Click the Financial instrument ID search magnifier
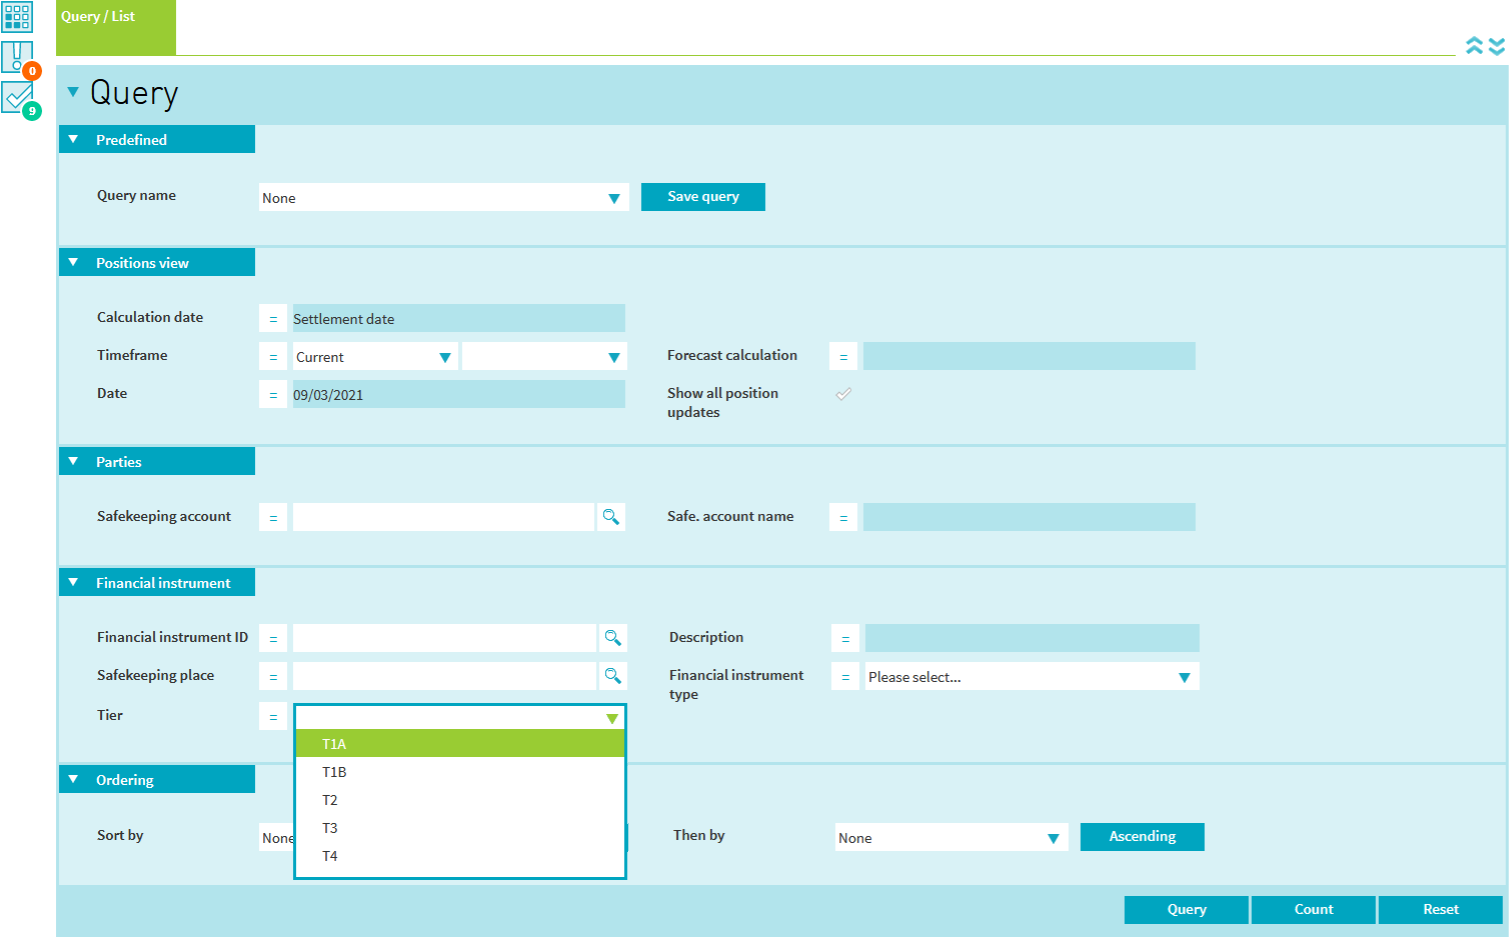This screenshot has width=1510, height=938. (612, 638)
